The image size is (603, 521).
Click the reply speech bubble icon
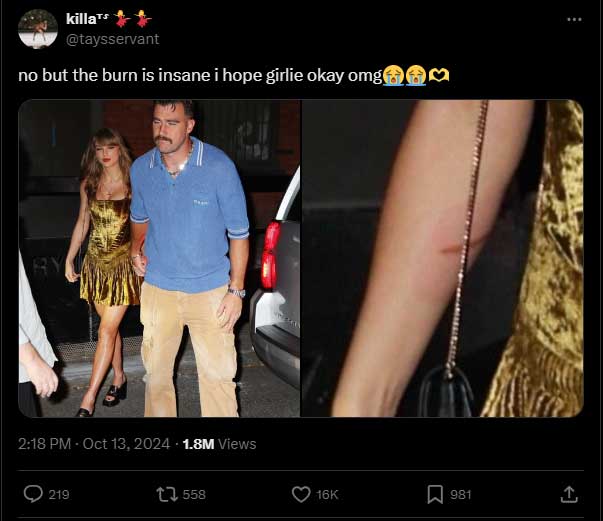click(33, 494)
